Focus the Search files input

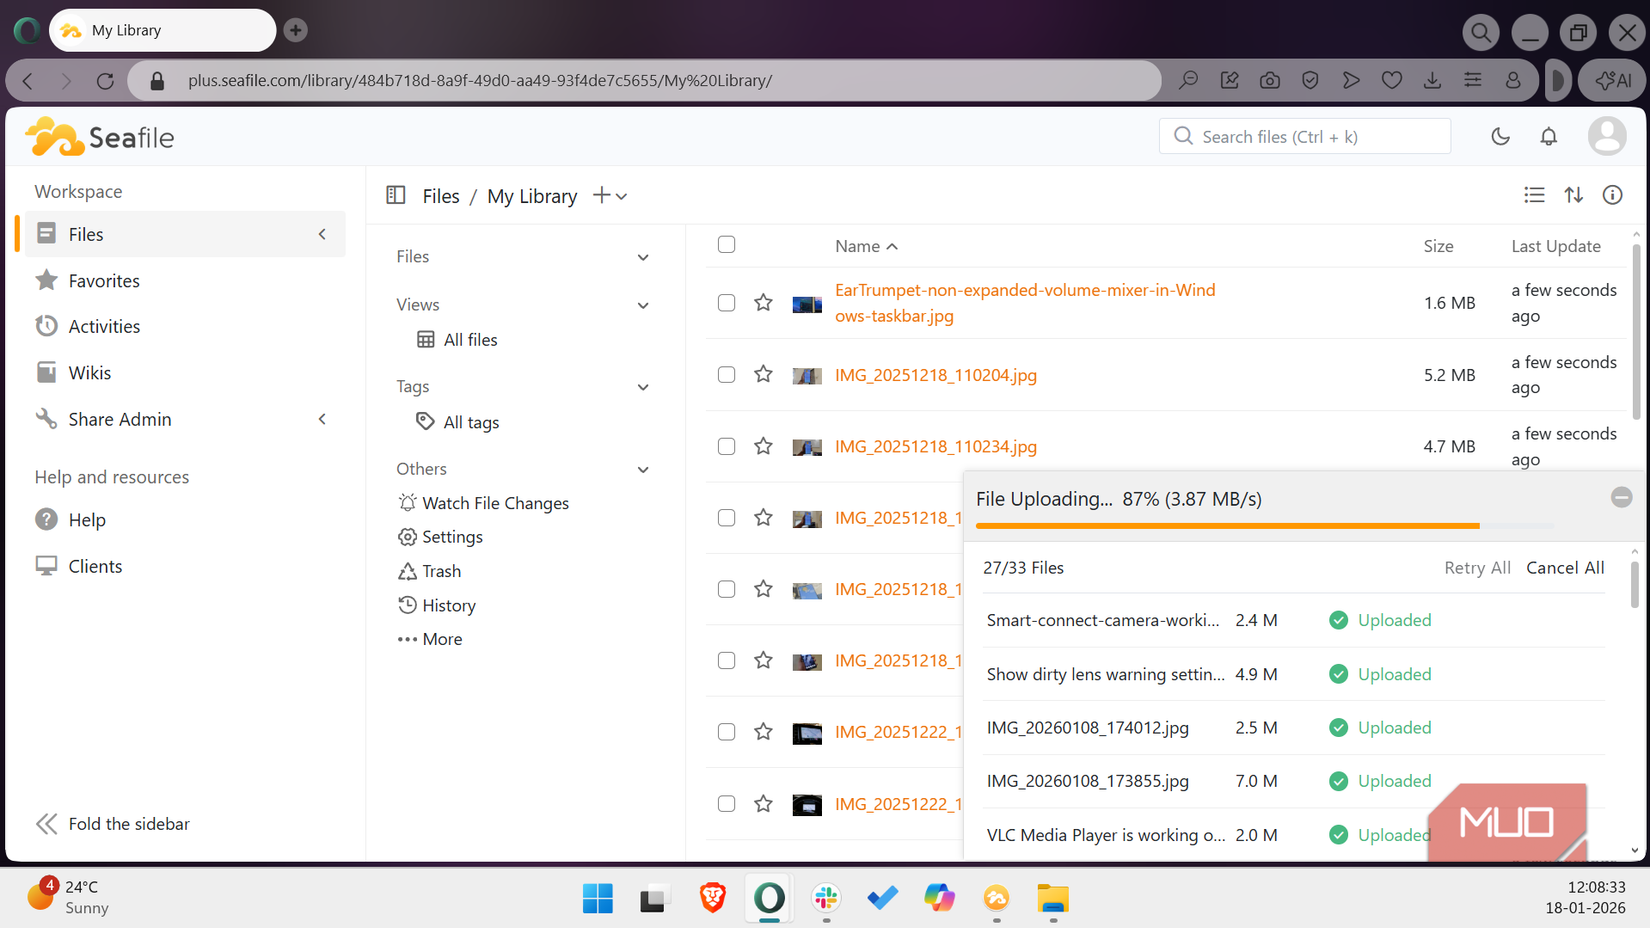point(1304,136)
